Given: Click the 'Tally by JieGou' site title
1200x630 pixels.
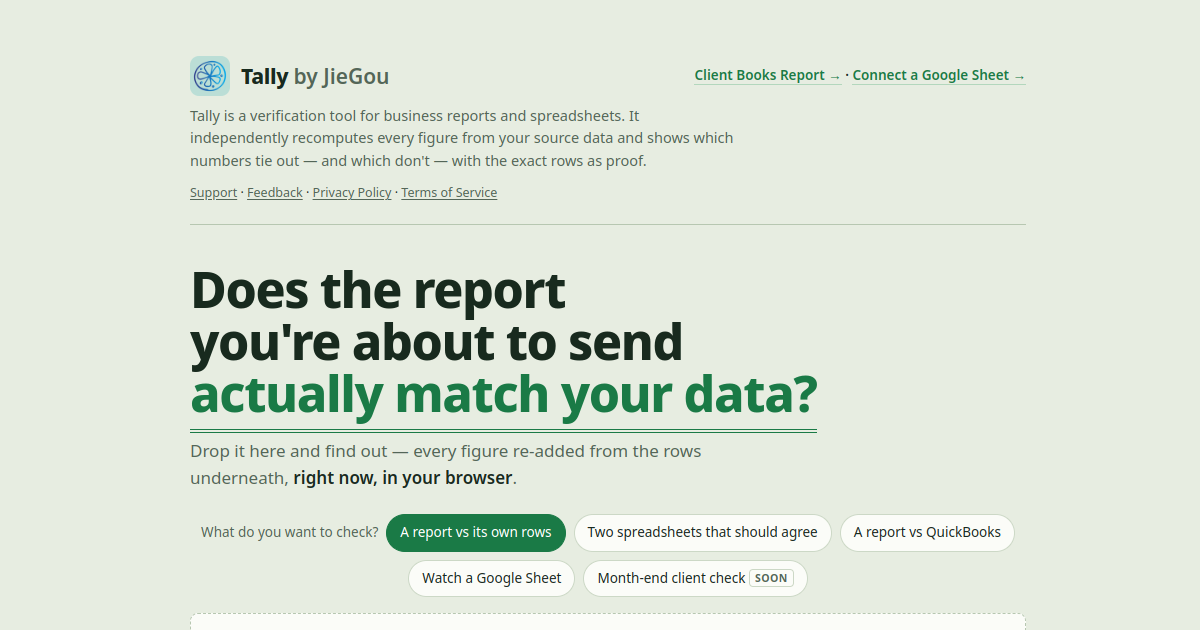Looking at the screenshot, I should pos(315,76).
